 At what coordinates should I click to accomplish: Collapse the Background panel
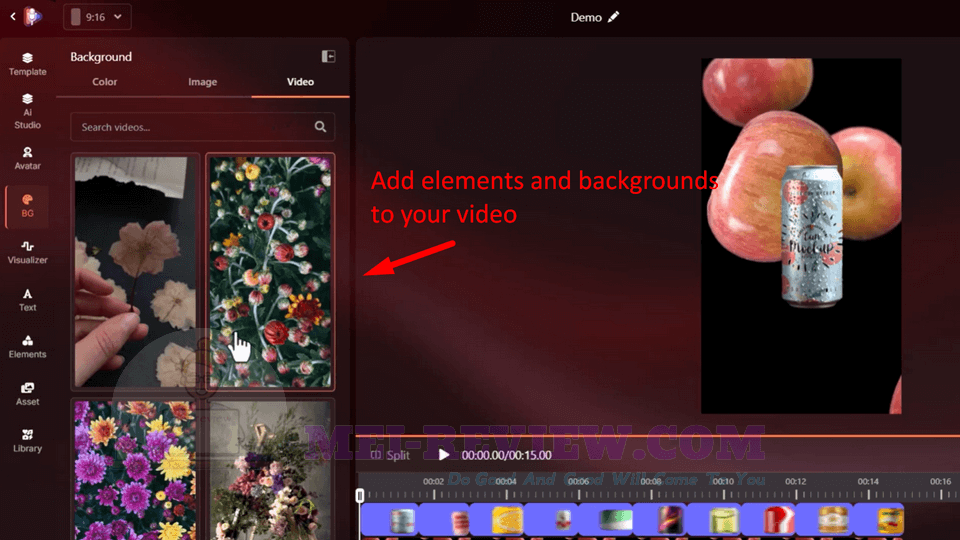pyautogui.click(x=328, y=56)
